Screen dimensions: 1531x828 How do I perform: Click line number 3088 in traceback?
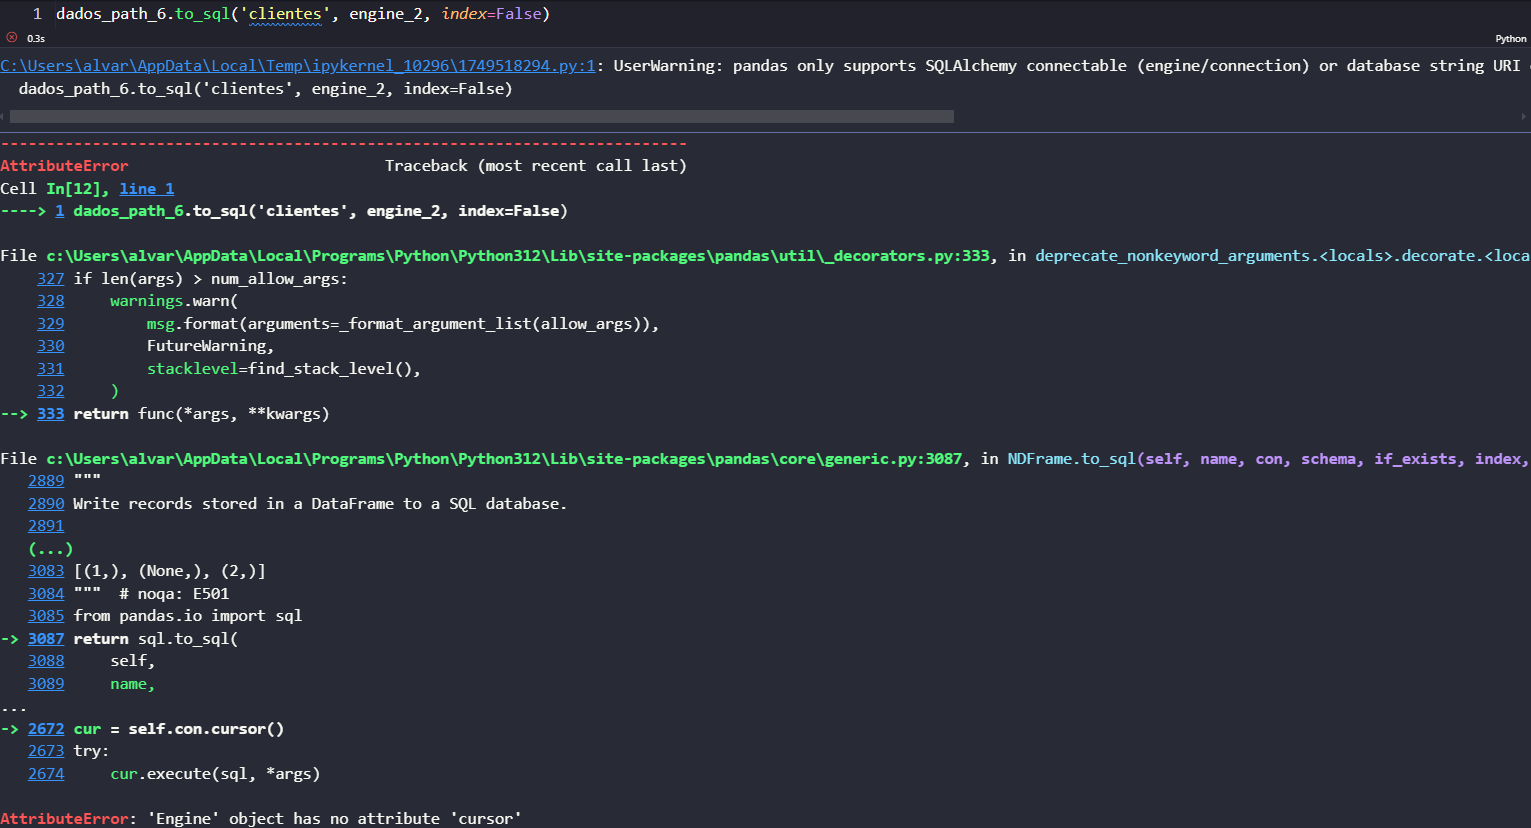46,661
